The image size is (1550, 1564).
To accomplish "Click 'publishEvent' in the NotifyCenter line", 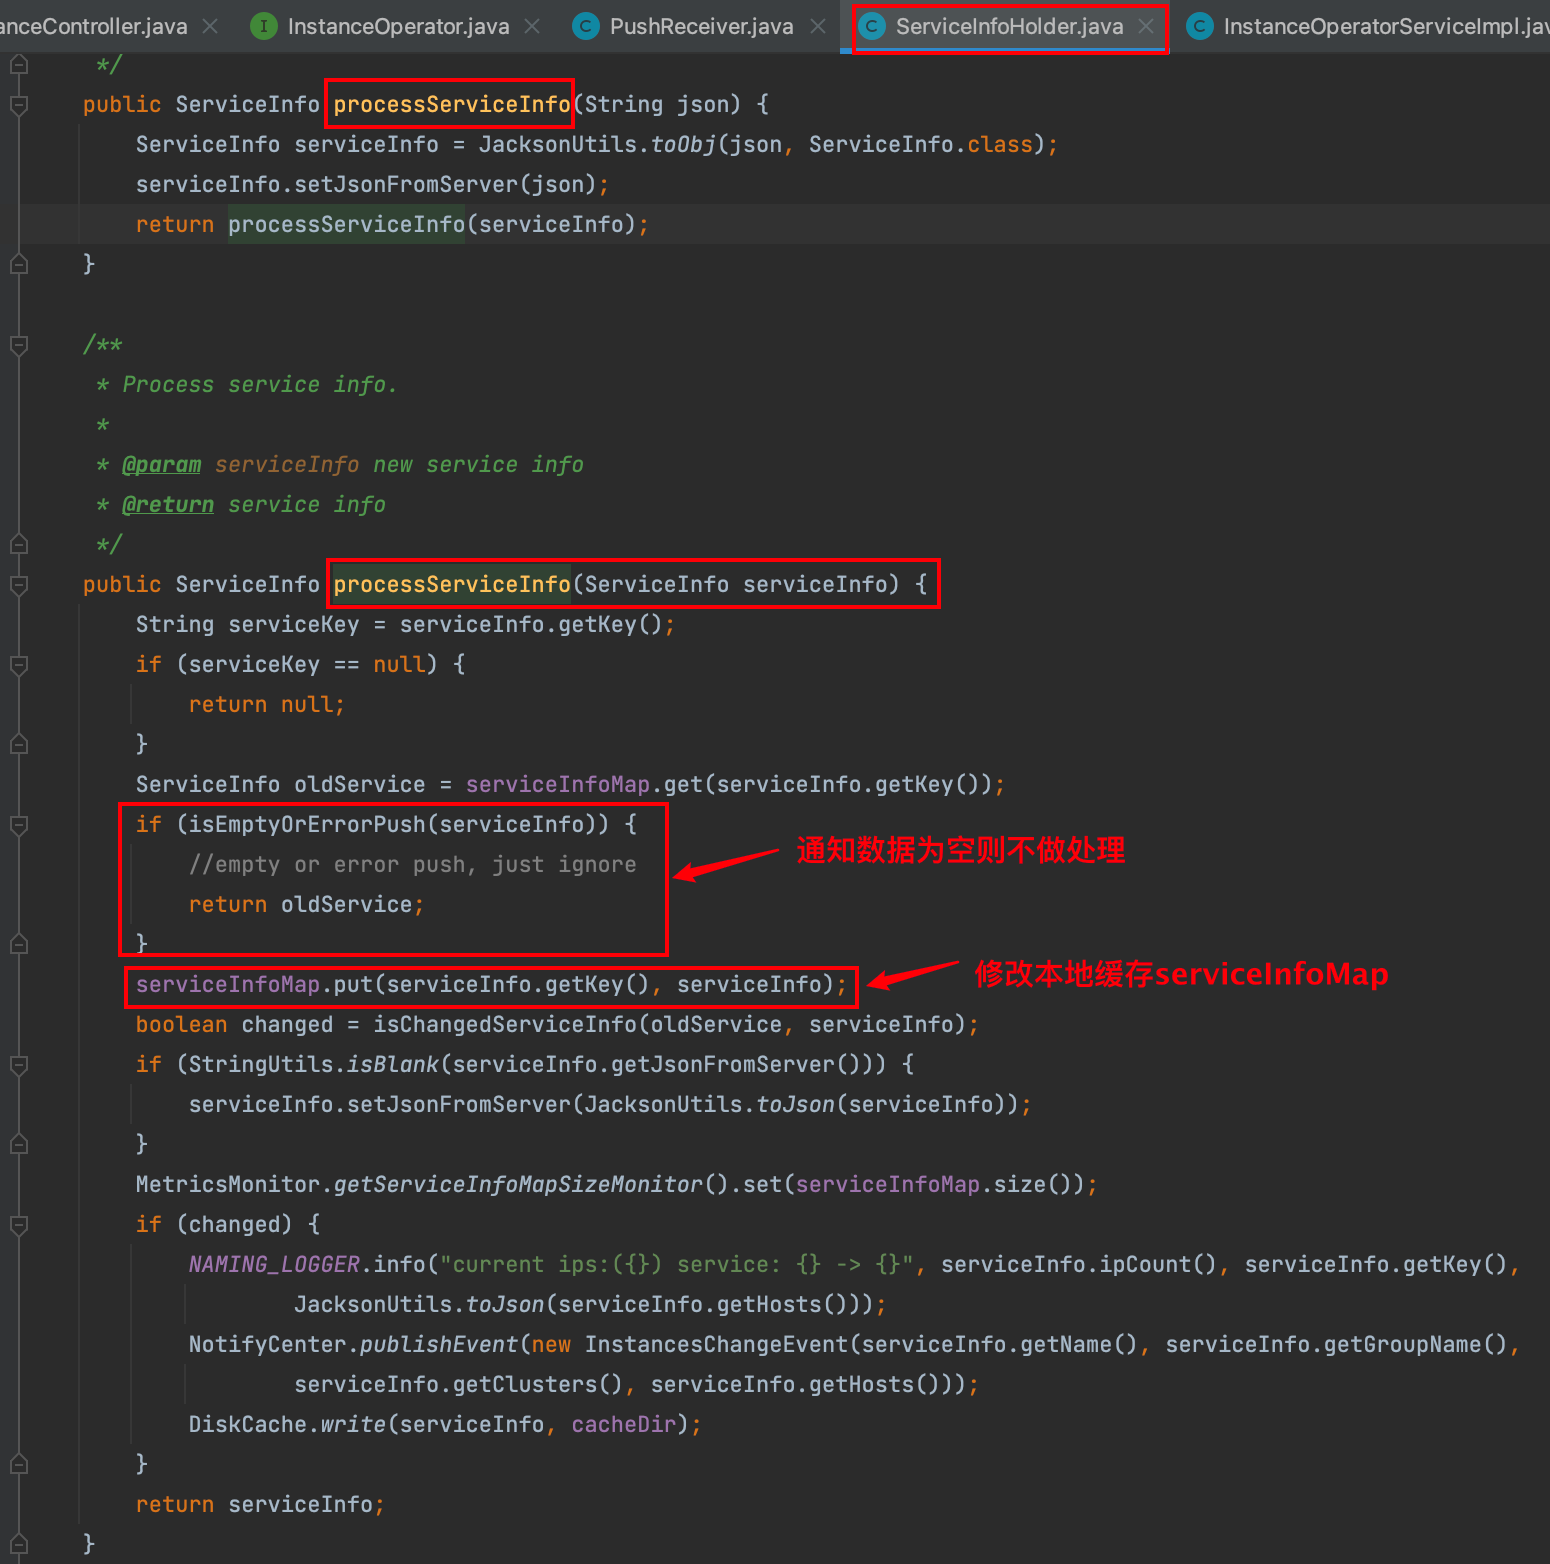I will (439, 1344).
